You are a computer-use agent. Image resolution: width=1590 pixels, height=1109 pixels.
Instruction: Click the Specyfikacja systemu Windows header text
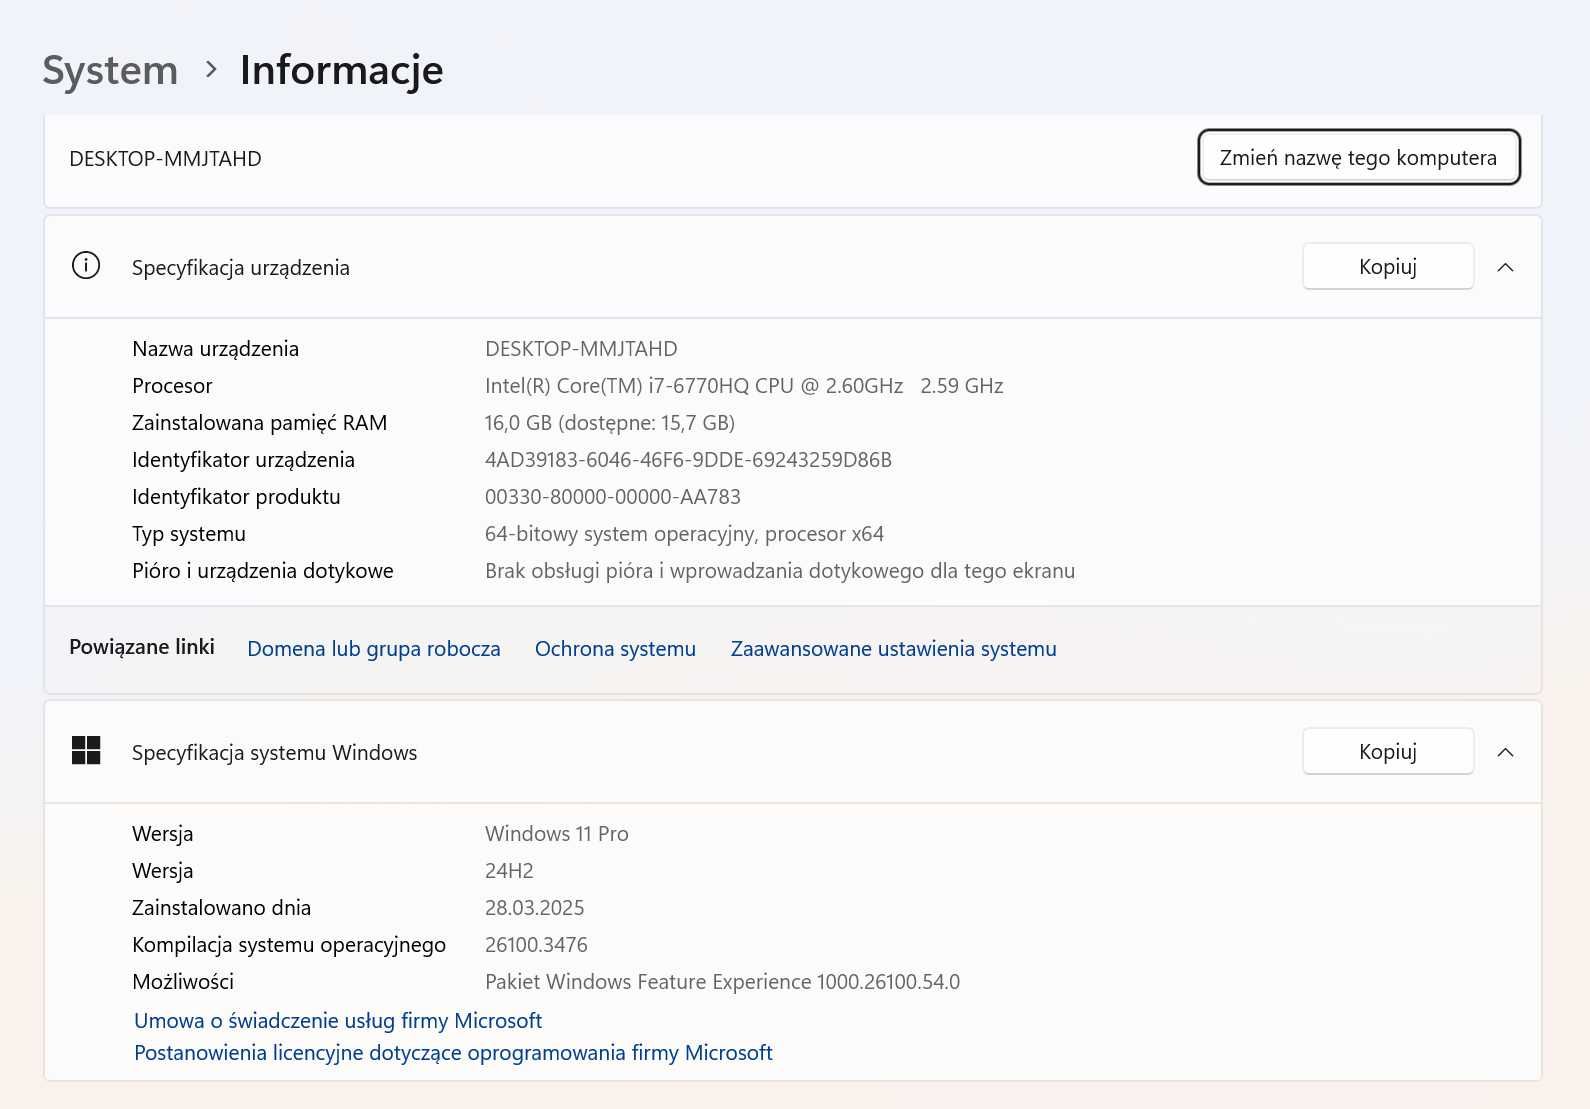click(274, 752)
